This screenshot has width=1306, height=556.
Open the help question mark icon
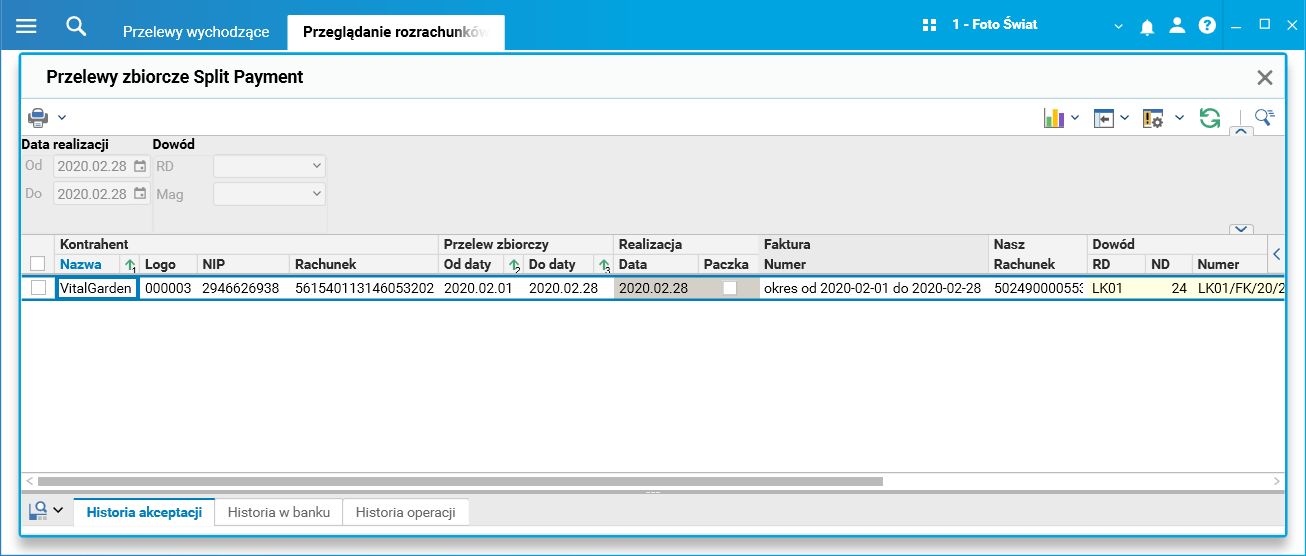1207,26
